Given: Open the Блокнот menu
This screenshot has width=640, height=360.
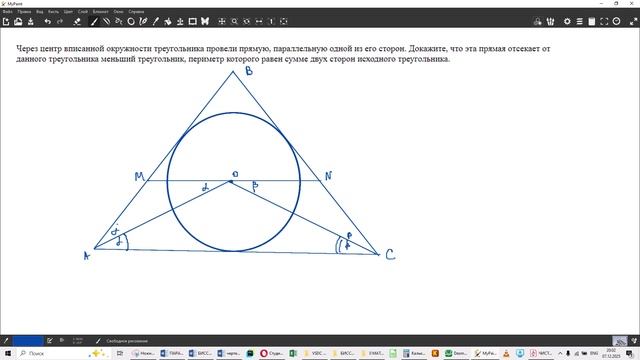Looking at the screenshot, I should click(100, 12).
